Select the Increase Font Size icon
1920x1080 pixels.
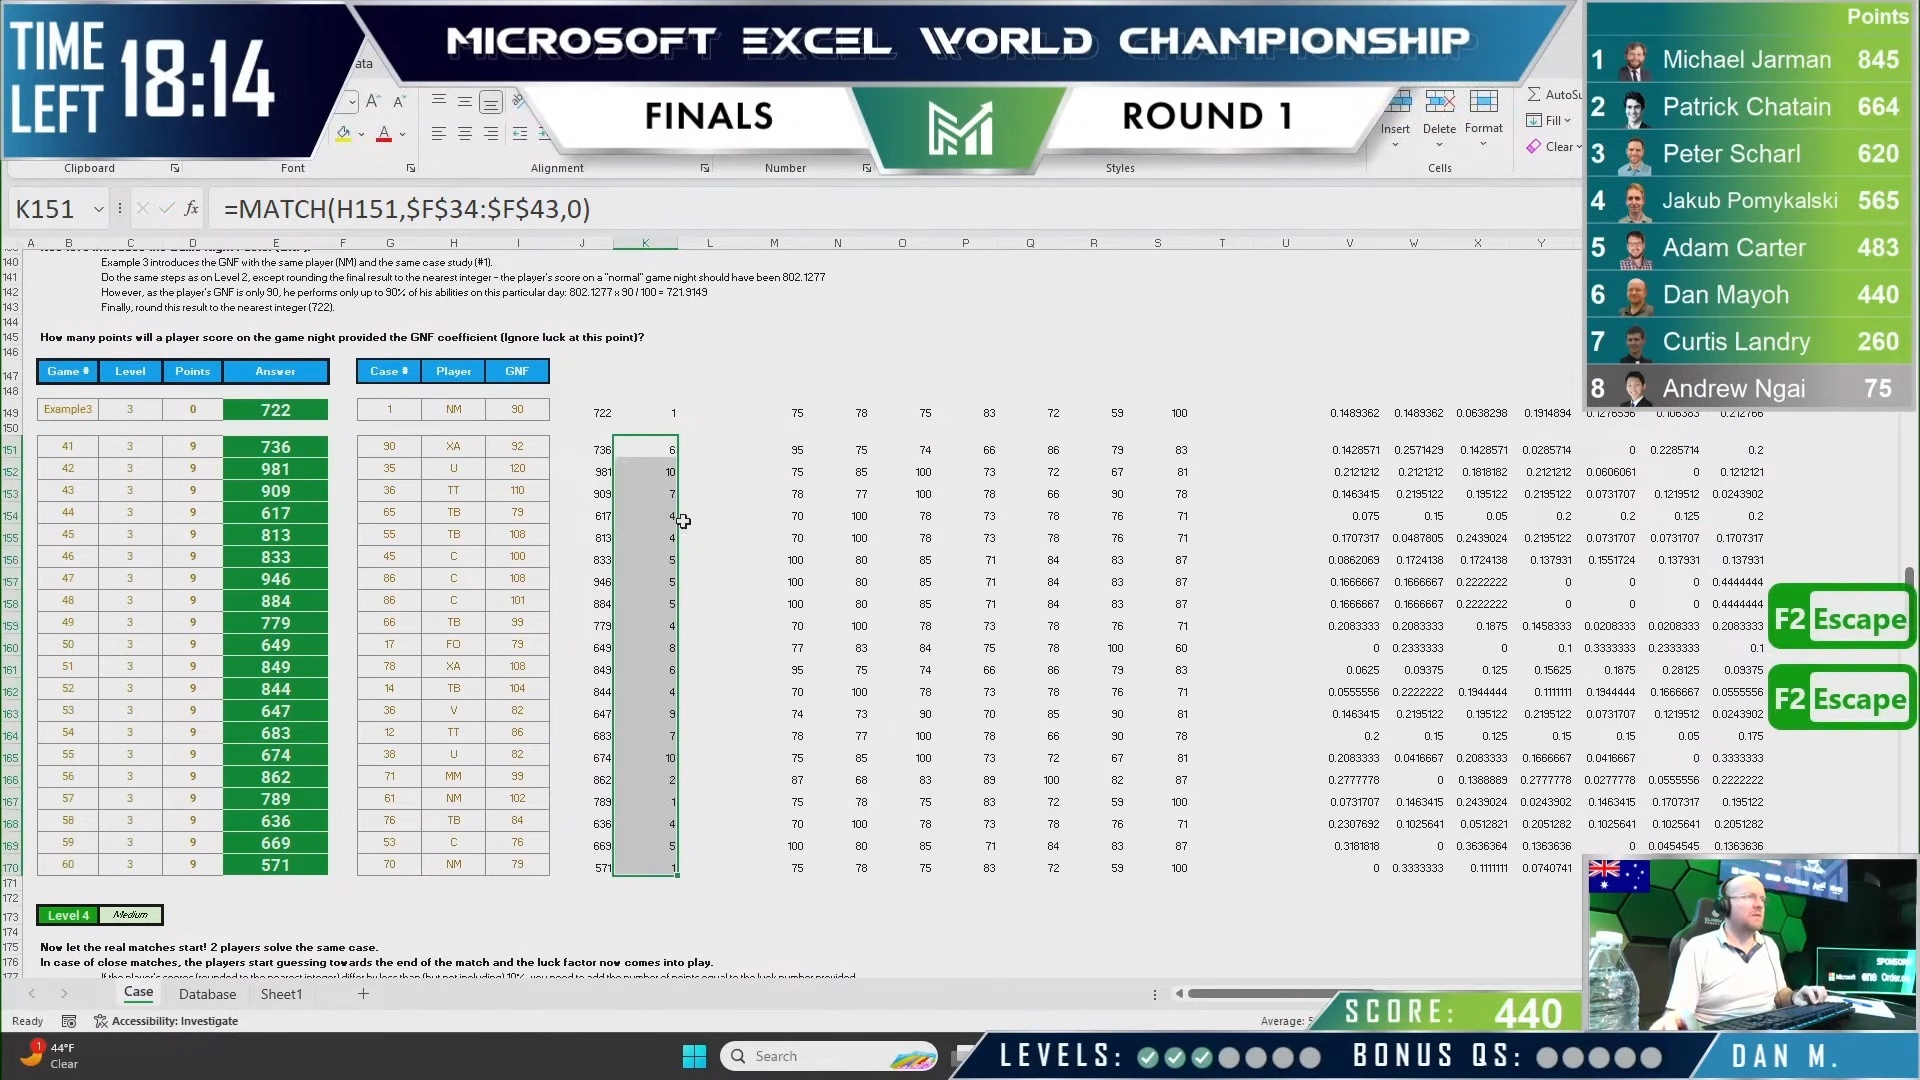coord(373,101)
